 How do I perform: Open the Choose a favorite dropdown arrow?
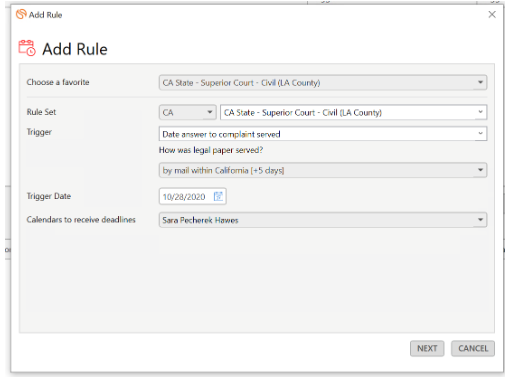click(480, 82)
